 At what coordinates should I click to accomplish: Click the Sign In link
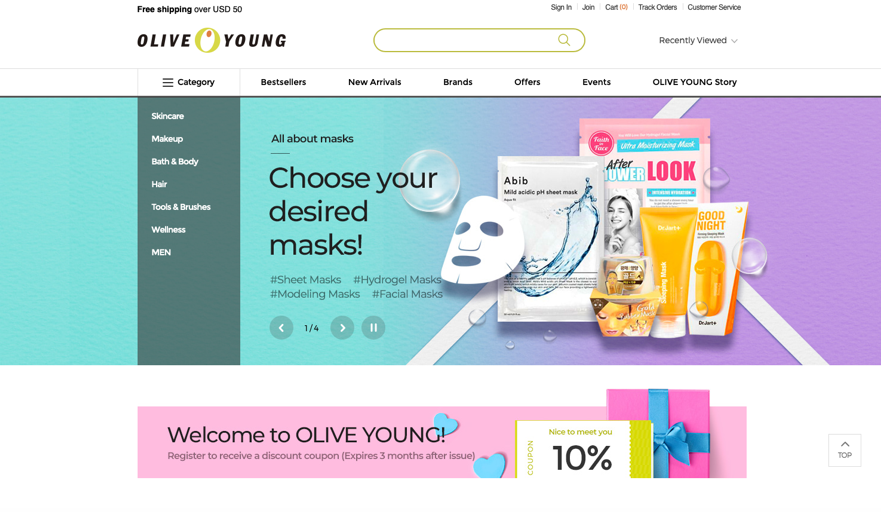(561, 7)
